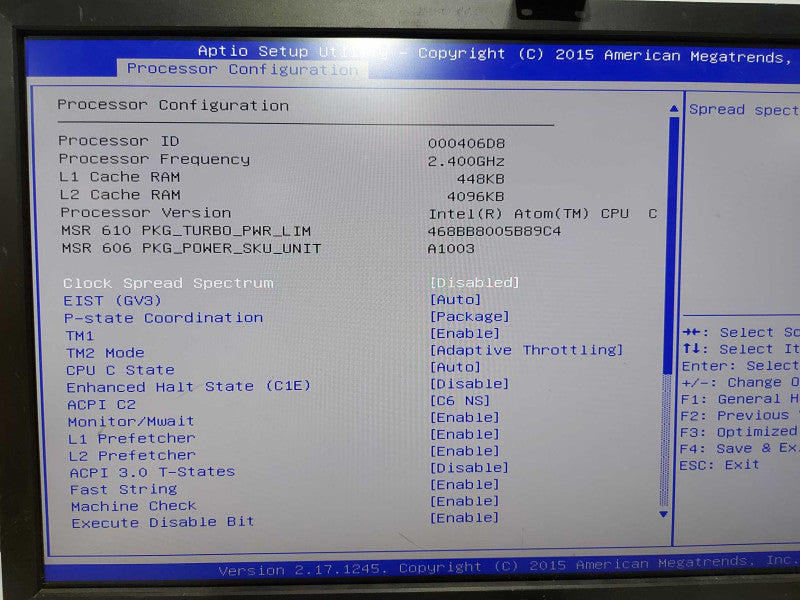Viewport: 800px width, 600px height.
Task: Select the Fast String setting
Action: (123, 489)
